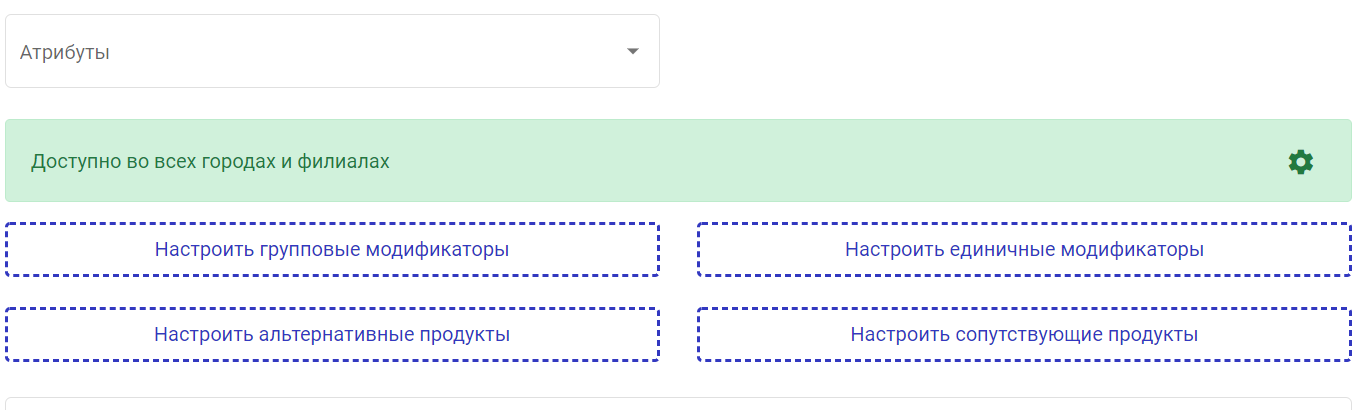Click Настроить групповые модификаторы button

(x=332, y=249)
